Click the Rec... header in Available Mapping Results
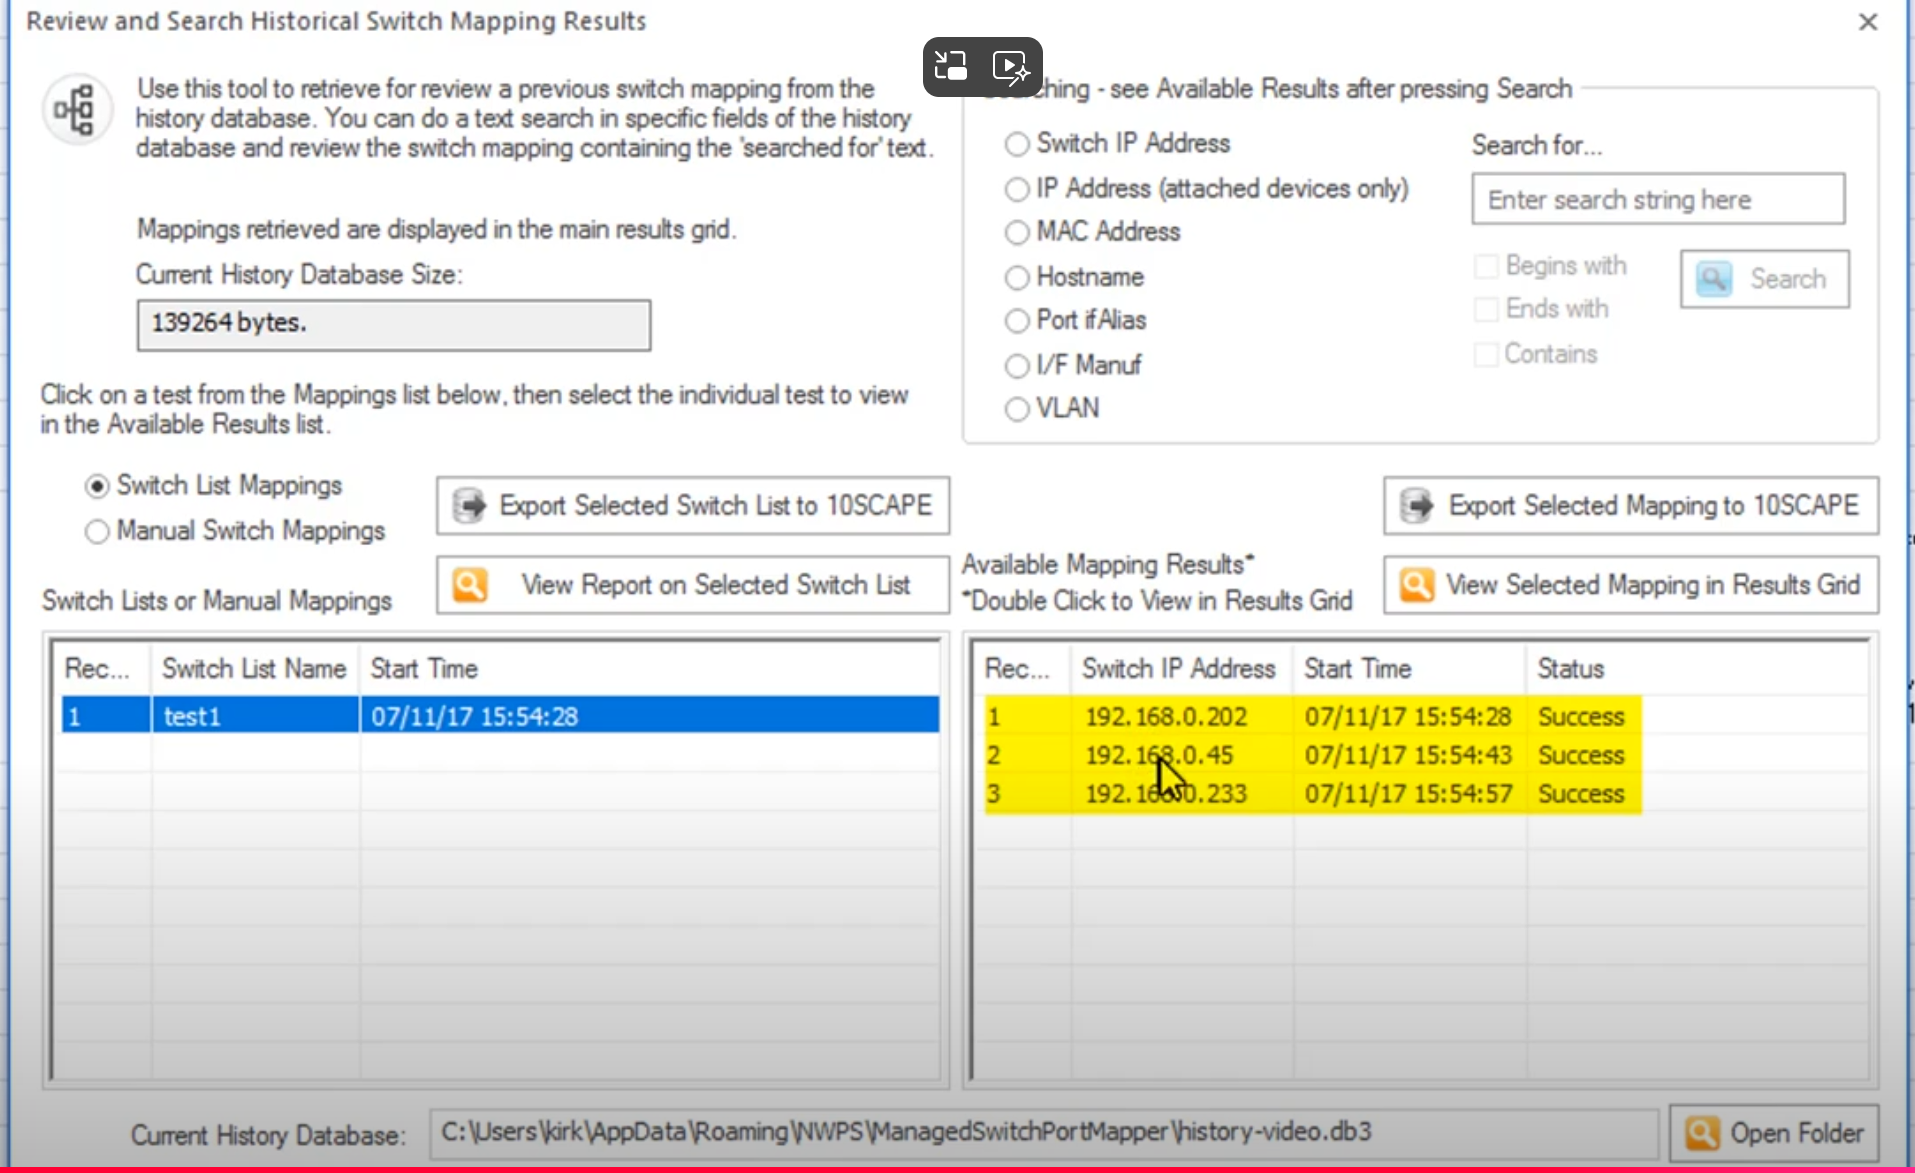This screenshot has width=1915, height=1173. pyautogui.click(x=1021, y=669)
